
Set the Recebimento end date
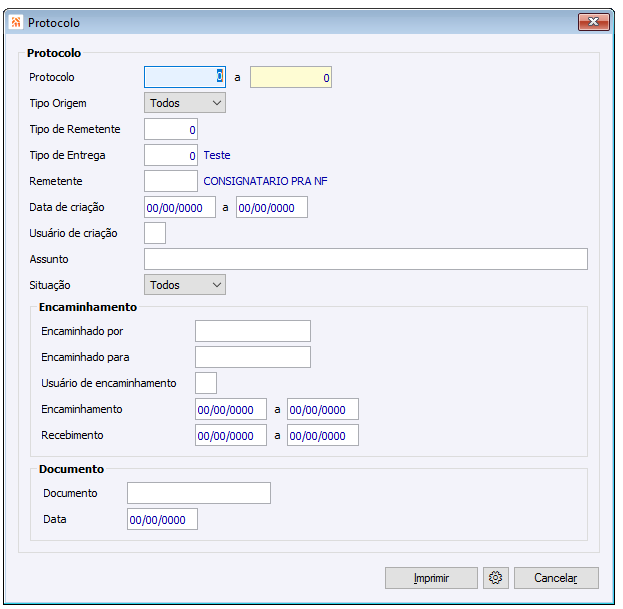tap(323, 435)
